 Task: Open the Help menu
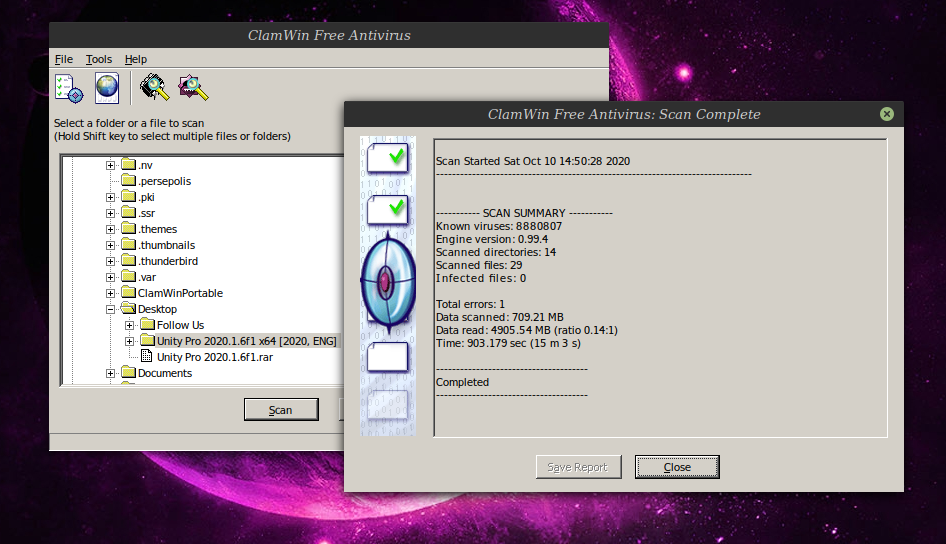click(x=136, y=59)
